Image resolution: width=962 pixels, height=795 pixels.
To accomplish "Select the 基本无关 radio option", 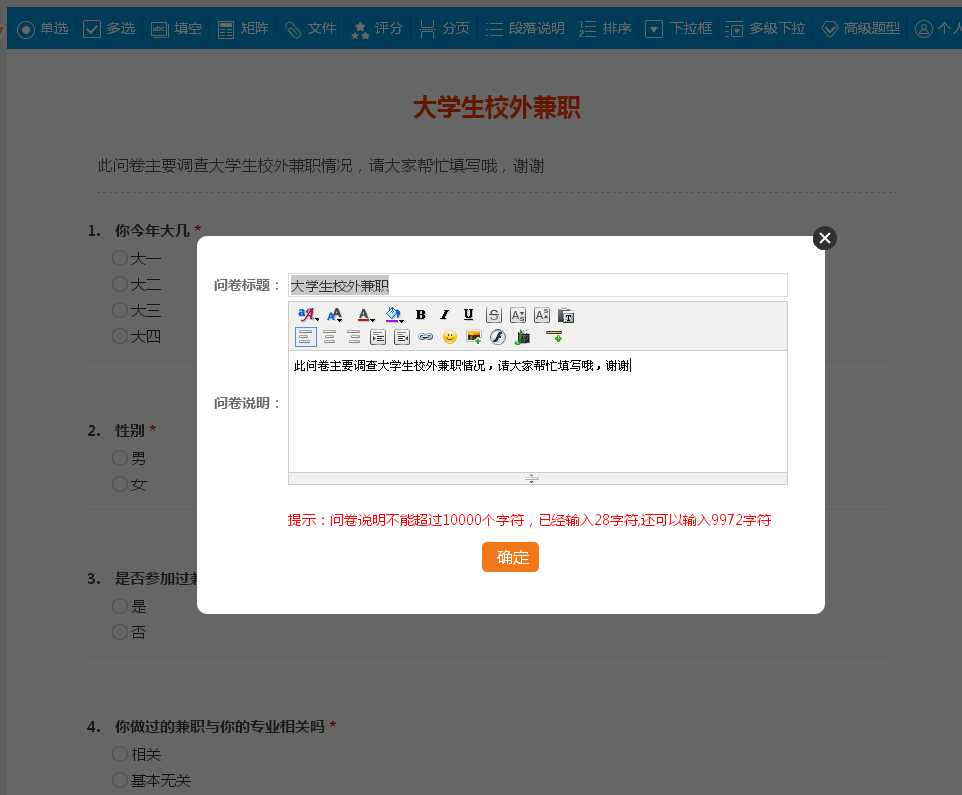I will [120, 780].
